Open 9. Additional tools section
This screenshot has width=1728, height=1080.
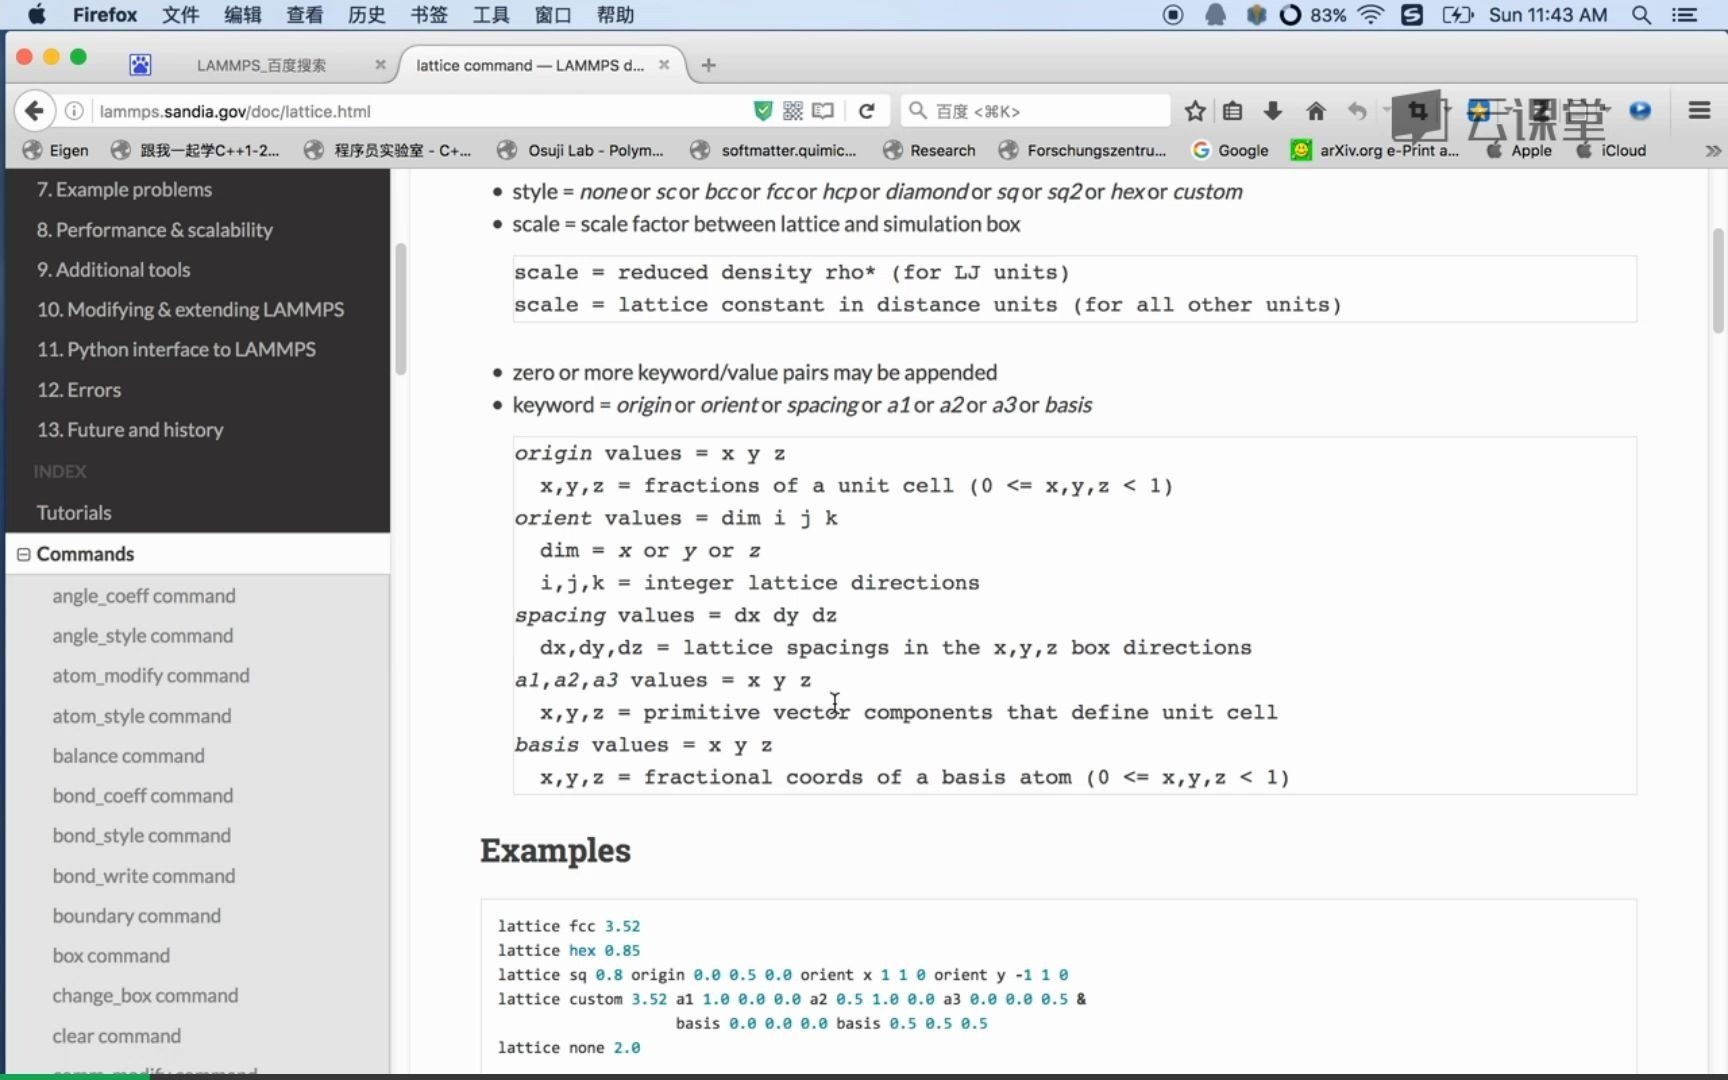click(113, 270)
